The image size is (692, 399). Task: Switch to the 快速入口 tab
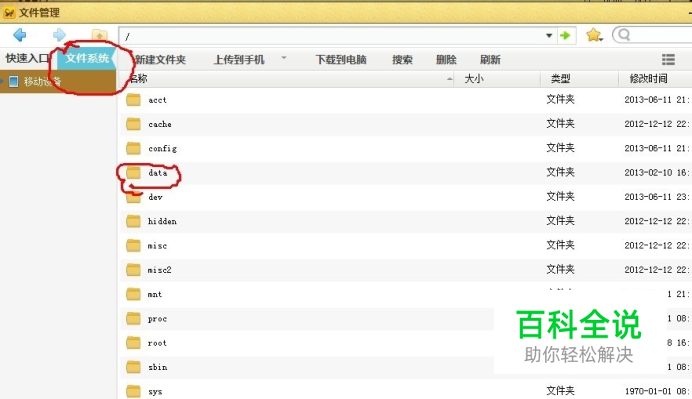pos(27,58)
